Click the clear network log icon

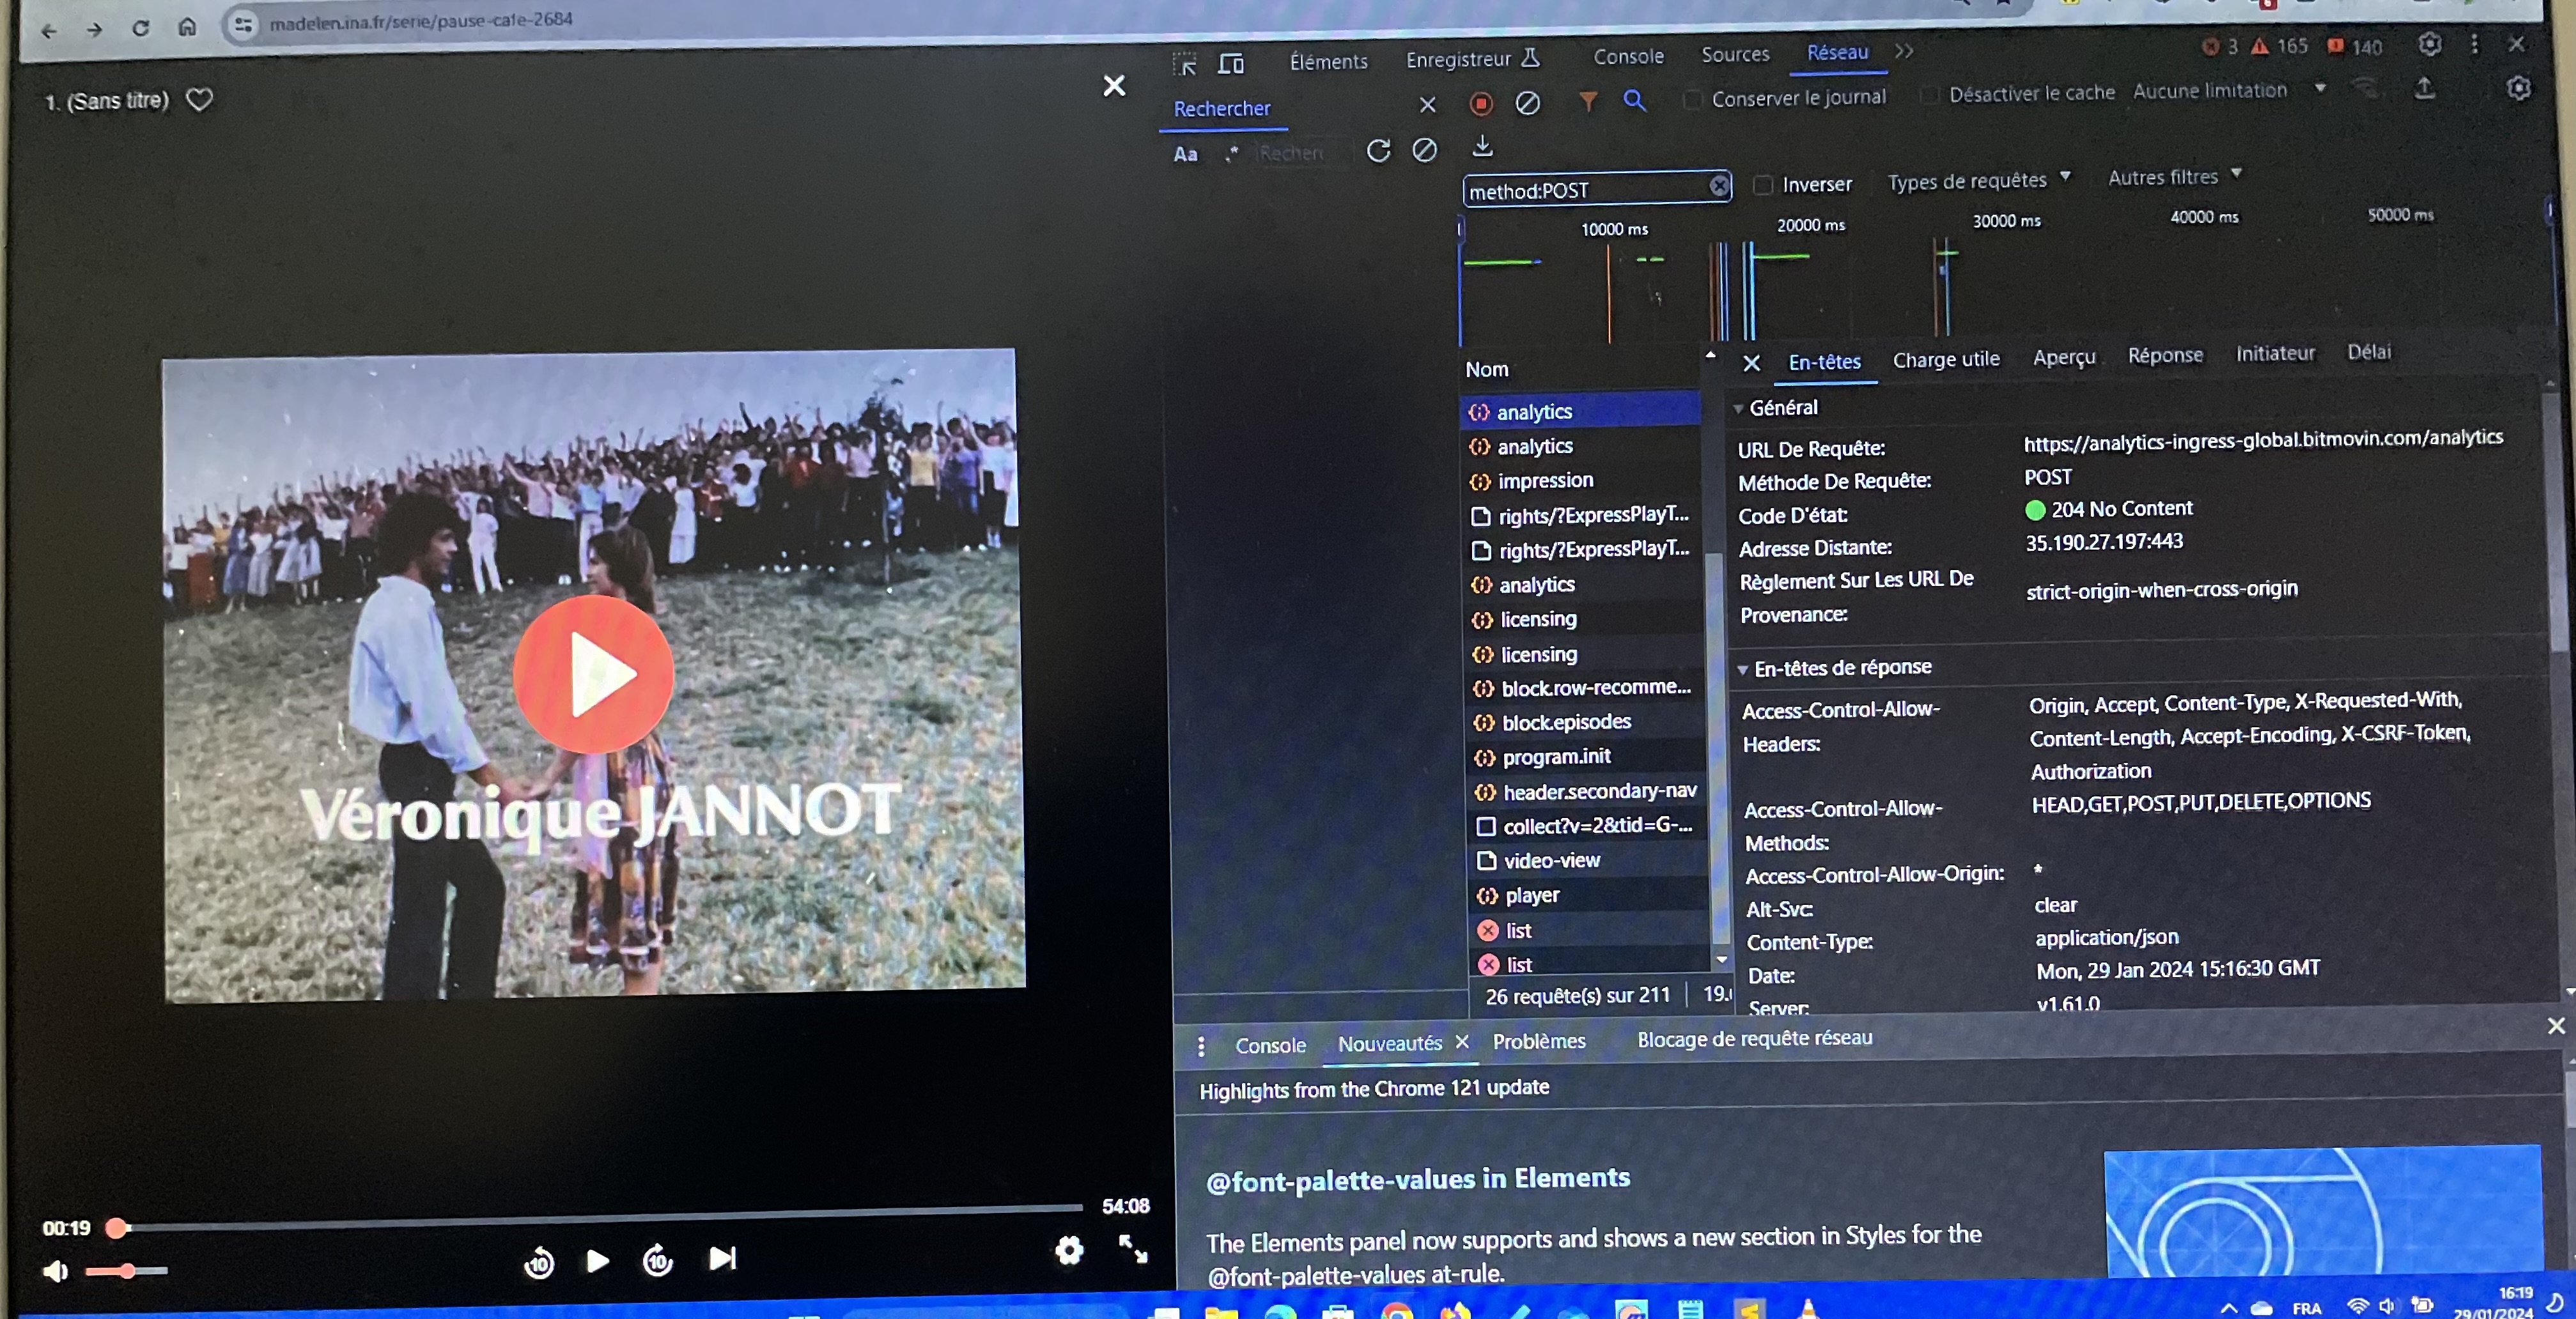pyautogui.click(x=1527, y=103)
